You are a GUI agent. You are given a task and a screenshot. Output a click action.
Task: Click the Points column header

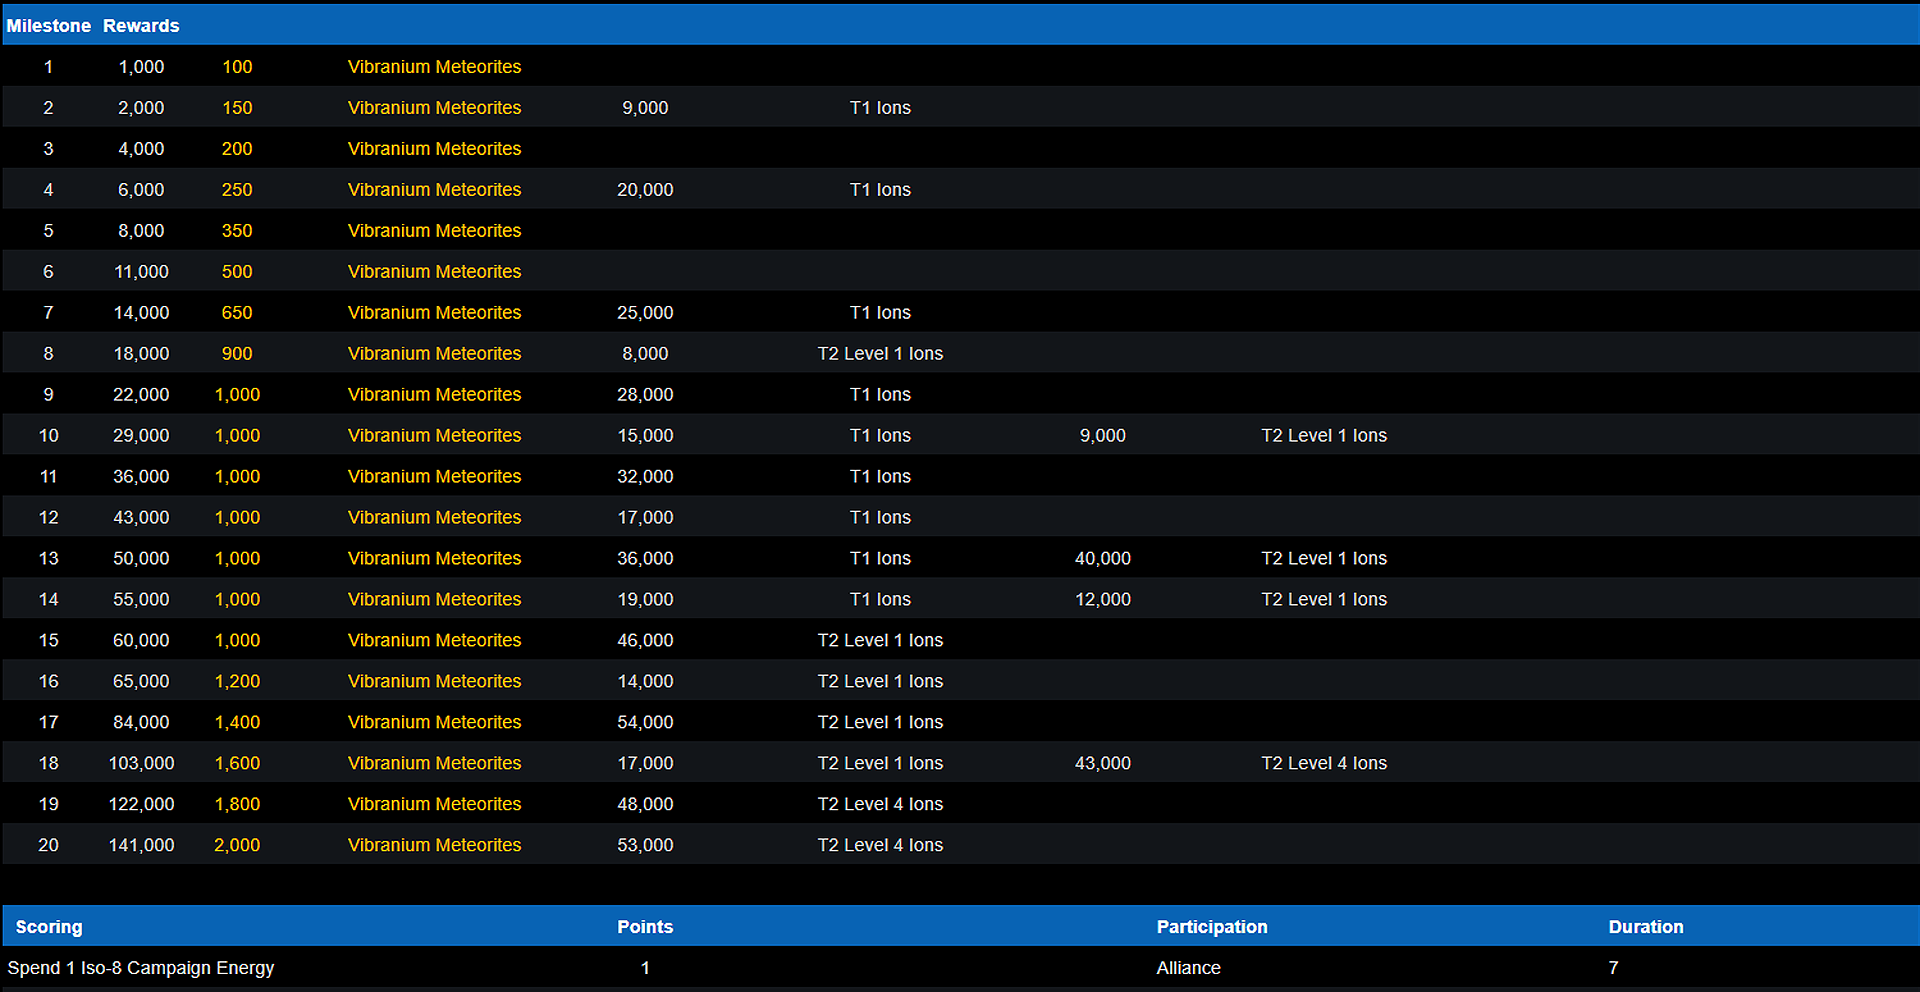pyautogui.click(x=645, y=927)
